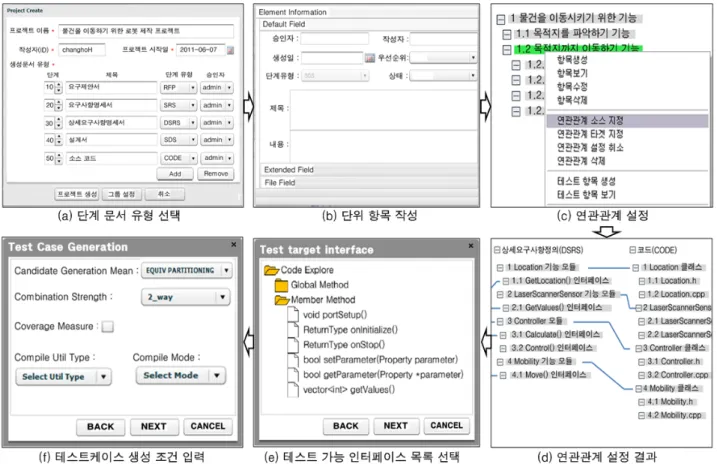Open Select Mode dropdown

click(x=181, y=375)
